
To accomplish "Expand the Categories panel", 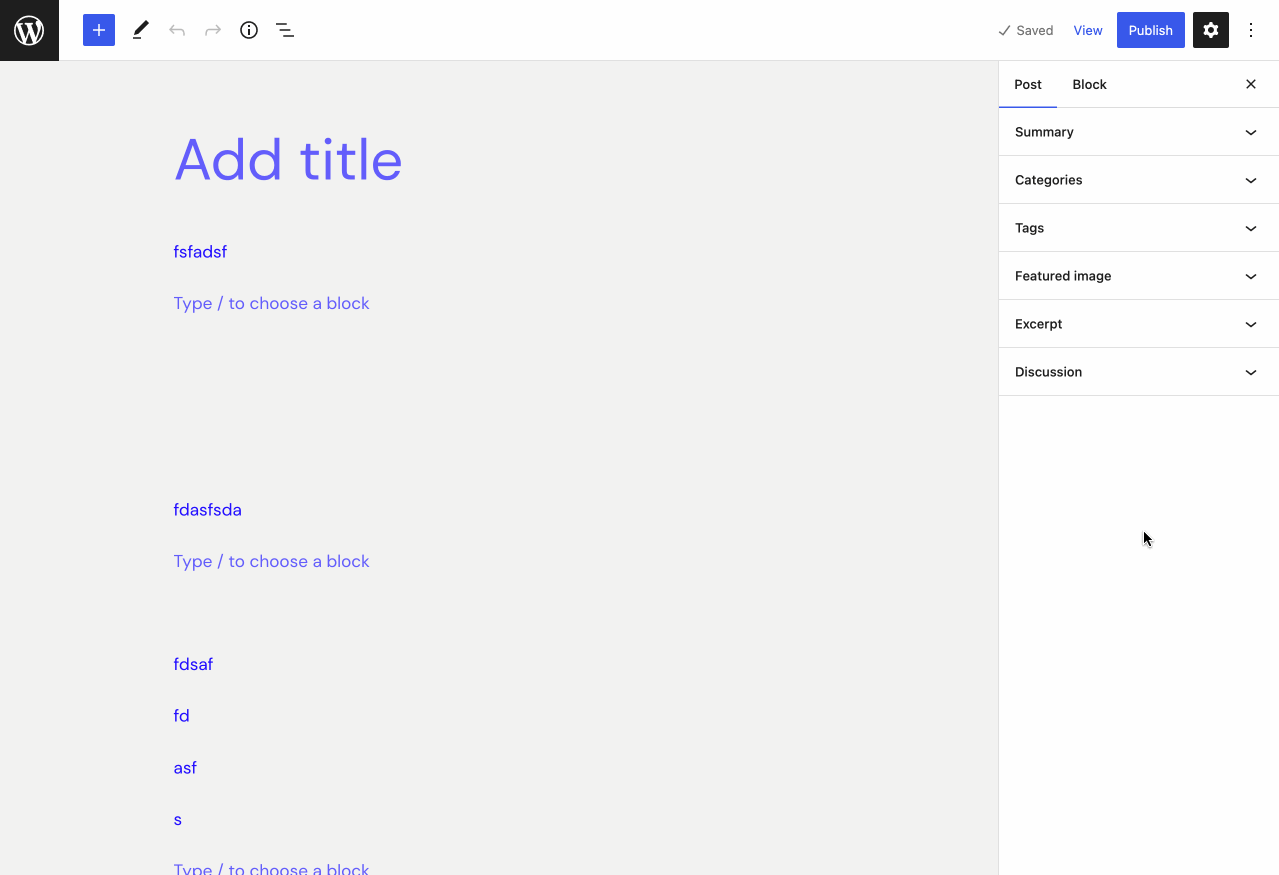I will [1139, 180].
